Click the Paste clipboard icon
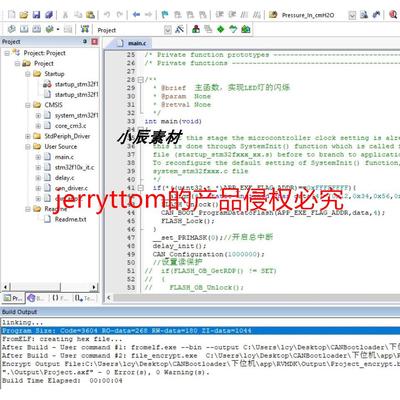Image resolution: width=400 pixels, height=400 pixels. pyautogui.click(x=90, y=15)
